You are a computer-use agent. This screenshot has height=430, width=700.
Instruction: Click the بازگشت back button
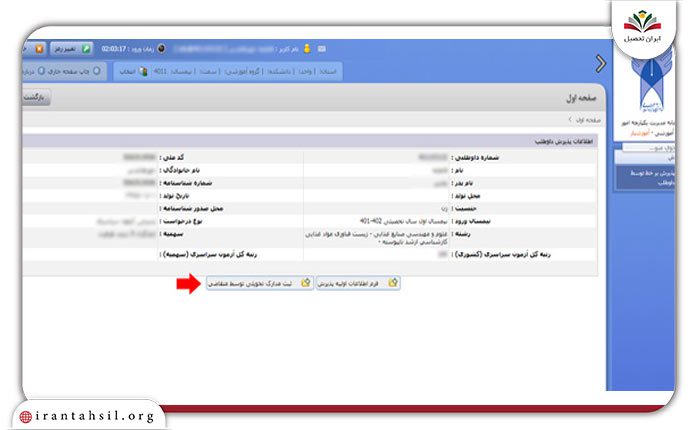pyautogui.click(x=36, y=97)
